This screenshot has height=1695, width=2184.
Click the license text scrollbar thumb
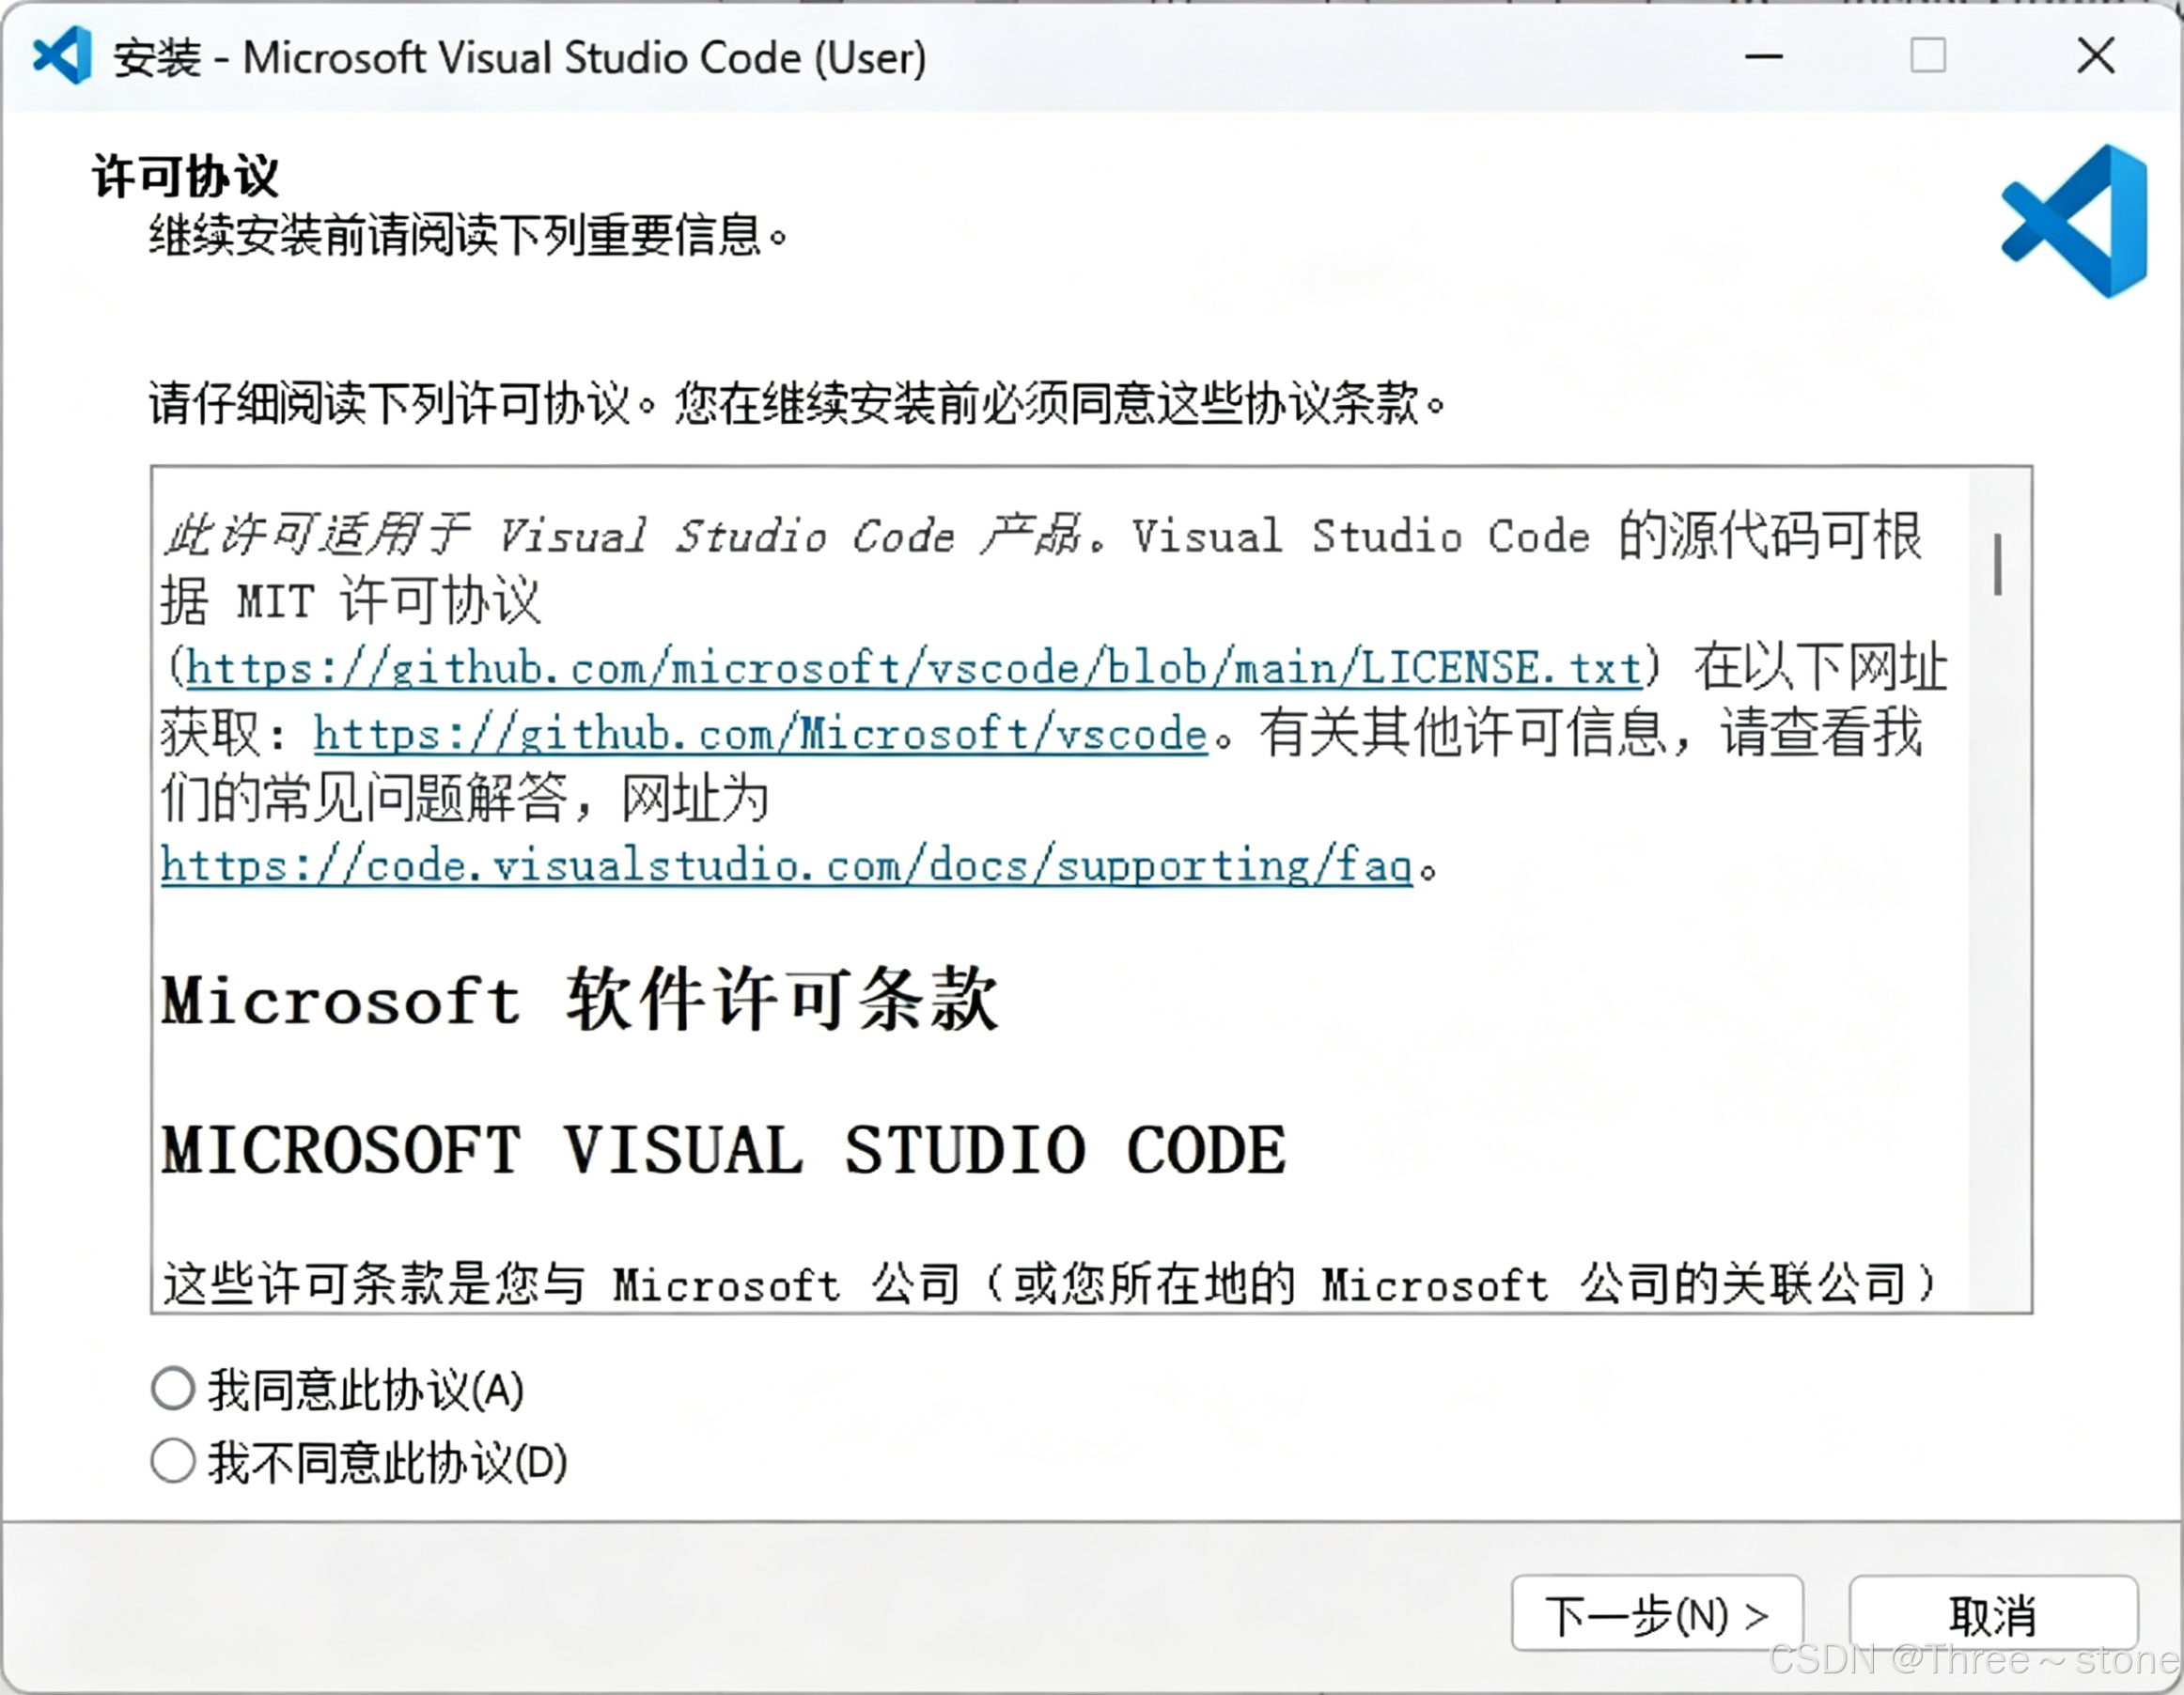[1997, 565]
